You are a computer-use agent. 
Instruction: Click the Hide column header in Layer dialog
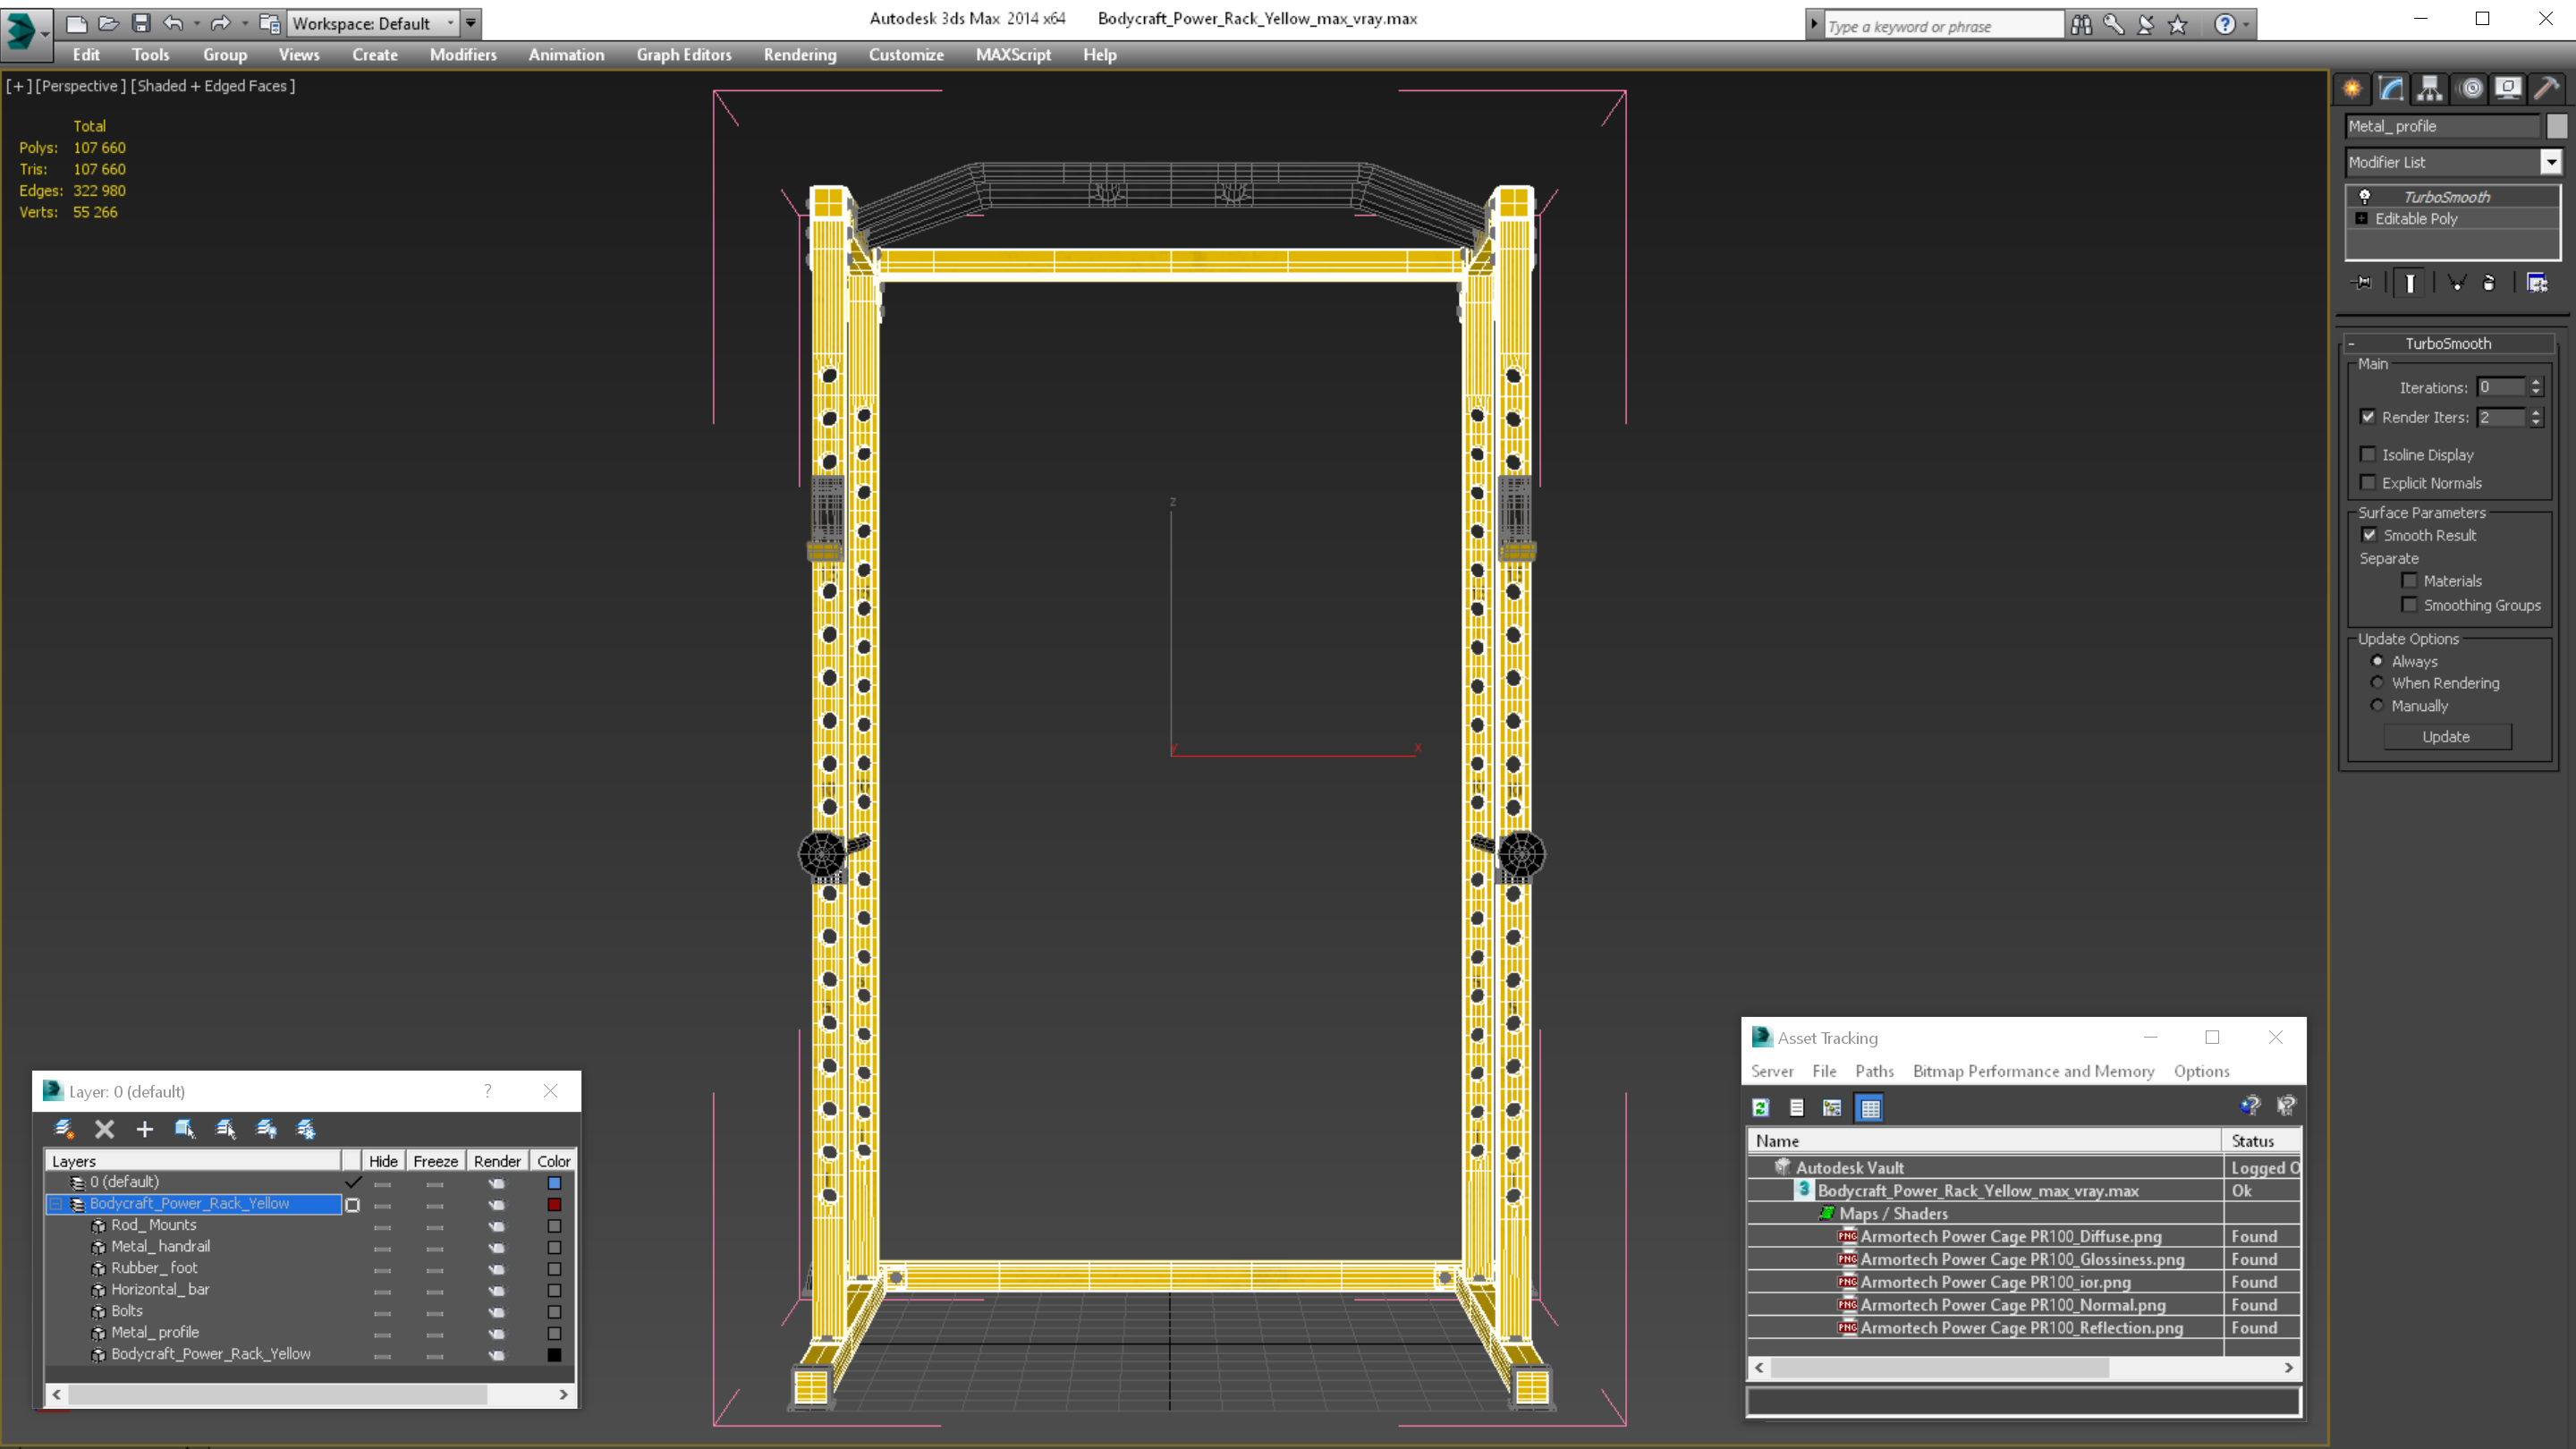[382, 1161]
